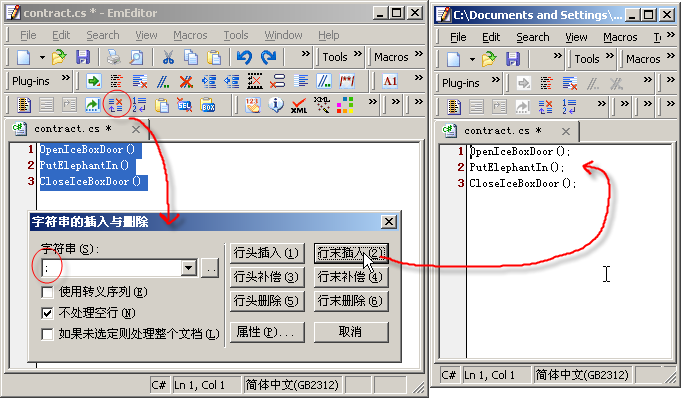The height and width of the screenshot is (398, 682).
Task: Open the Window menu in left window
Action: (283, 35)
